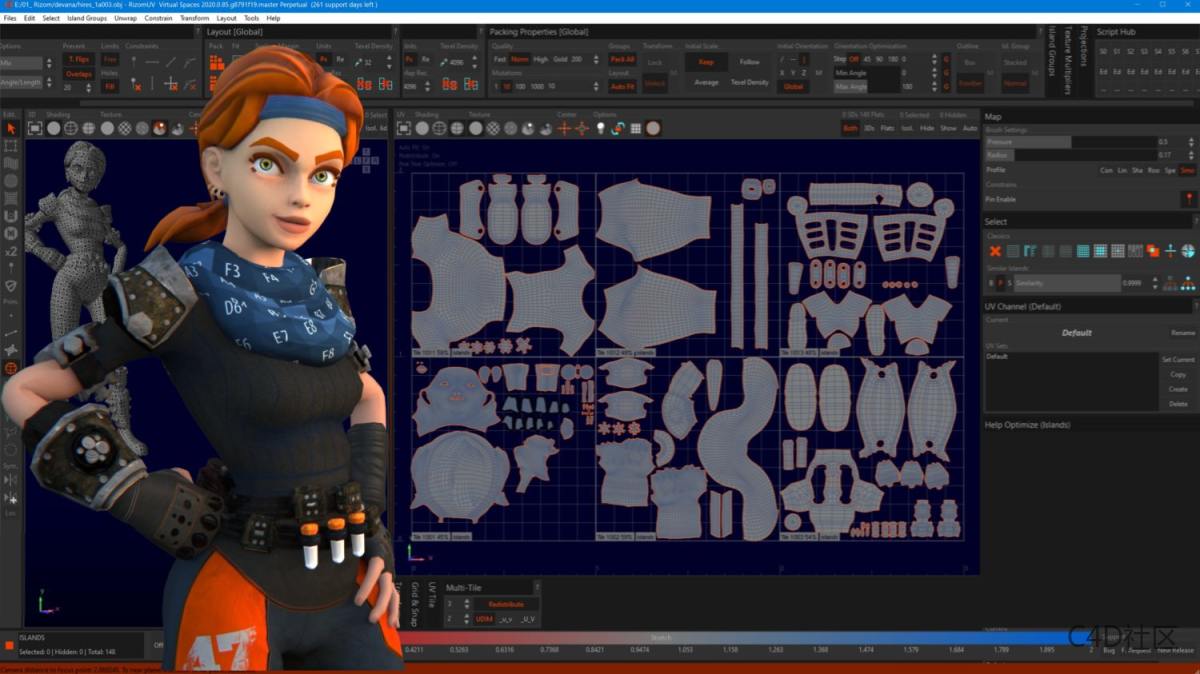Select the red X deselect icon in Classics
The height and width of the screenshot is (674, 1200).
coord(996,251)
